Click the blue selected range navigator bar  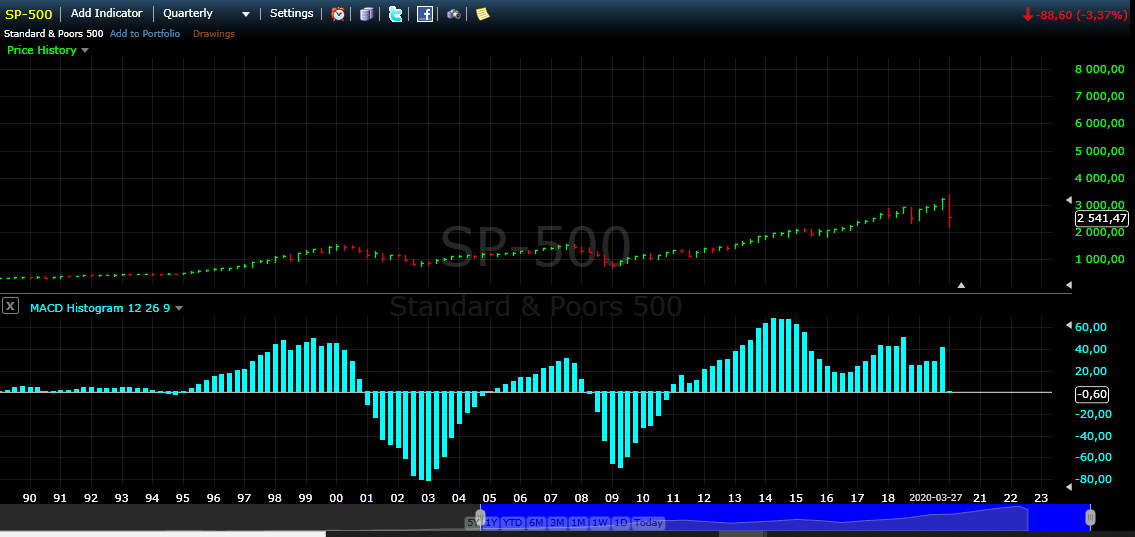click(x=784, y=517)
